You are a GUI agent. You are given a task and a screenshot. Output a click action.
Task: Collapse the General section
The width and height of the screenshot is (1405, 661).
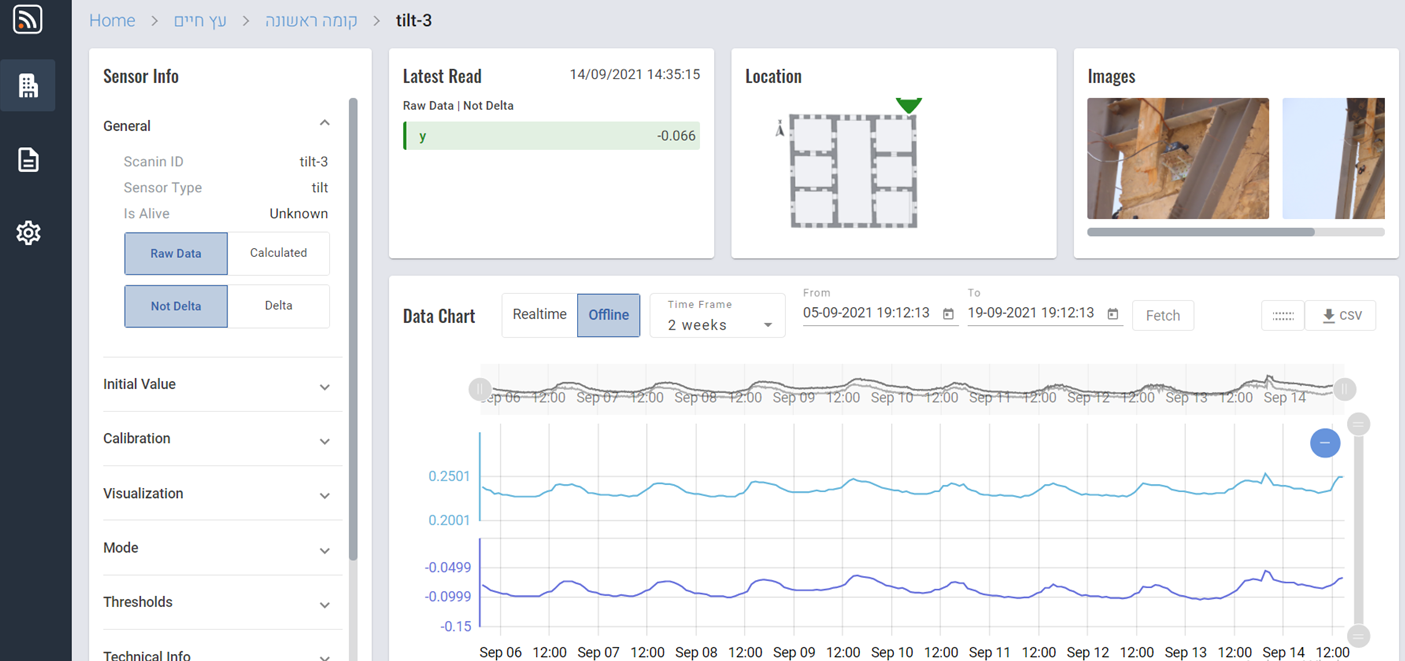coord(324,124)
